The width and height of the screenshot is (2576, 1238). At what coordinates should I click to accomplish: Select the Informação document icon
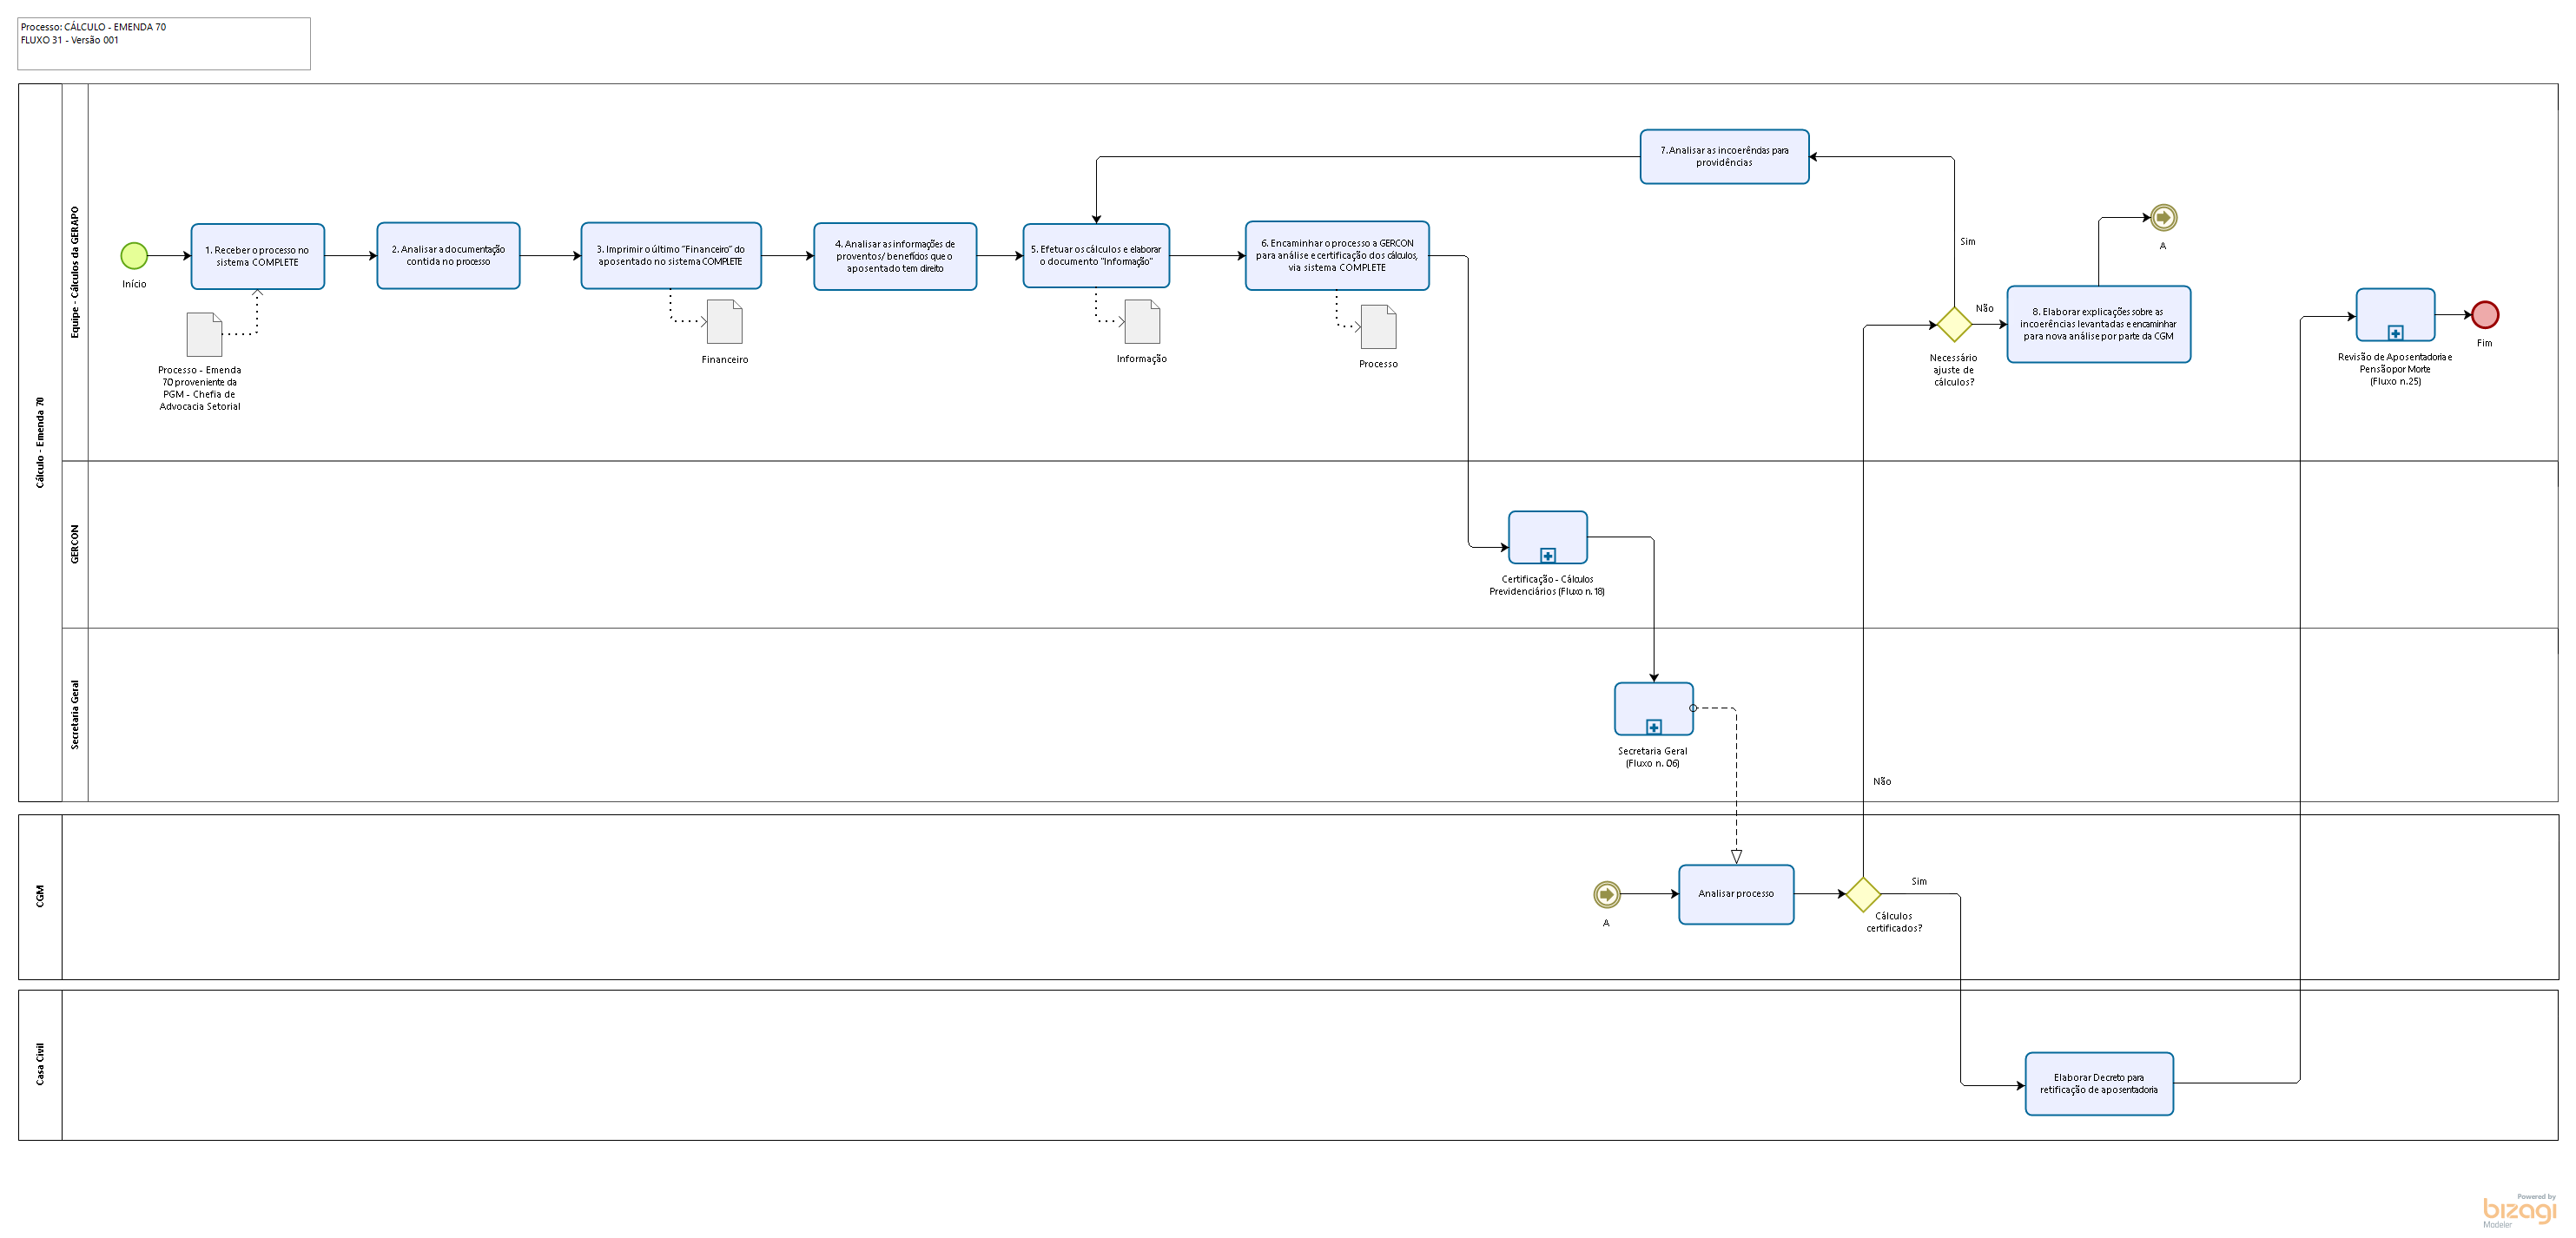click(1141, 322)
